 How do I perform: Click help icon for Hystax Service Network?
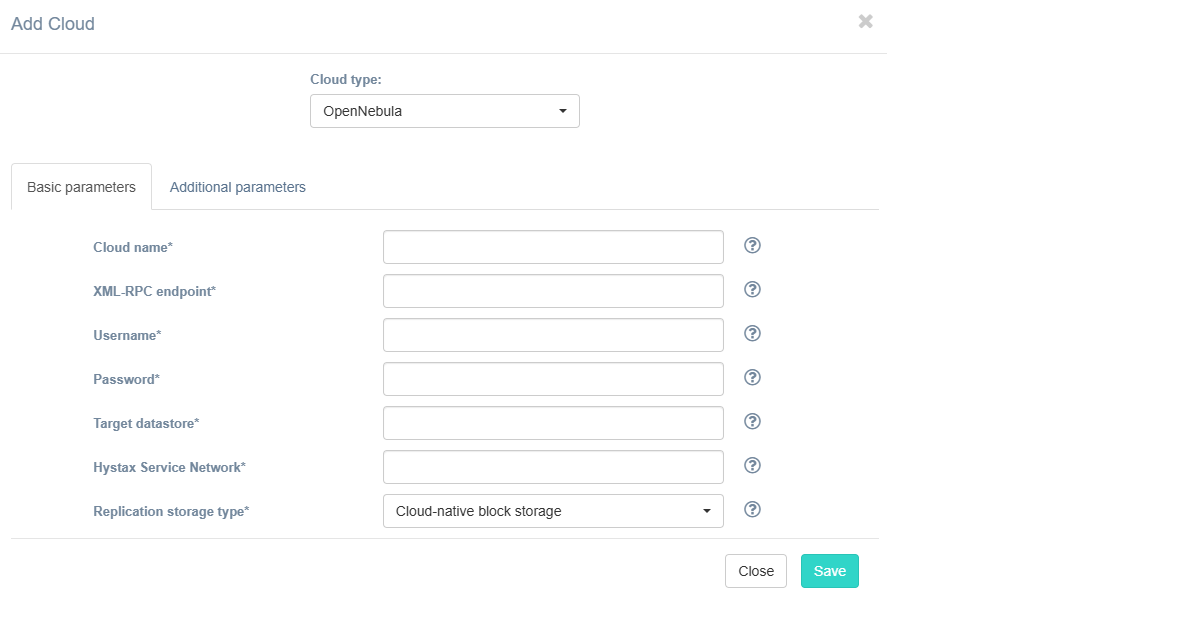pyautogui.click(x=753, y=466)
